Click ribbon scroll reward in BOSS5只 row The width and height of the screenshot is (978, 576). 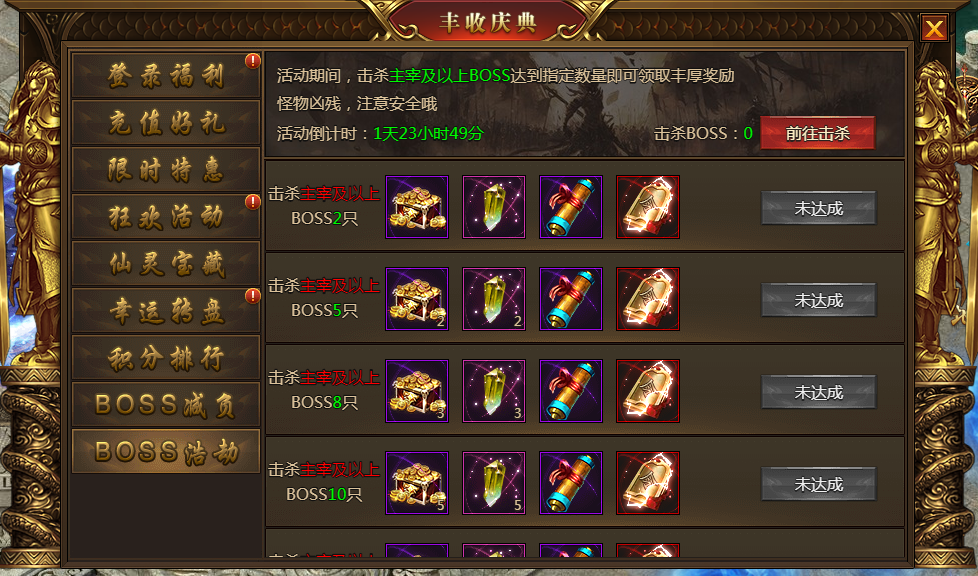pos(571,299)
